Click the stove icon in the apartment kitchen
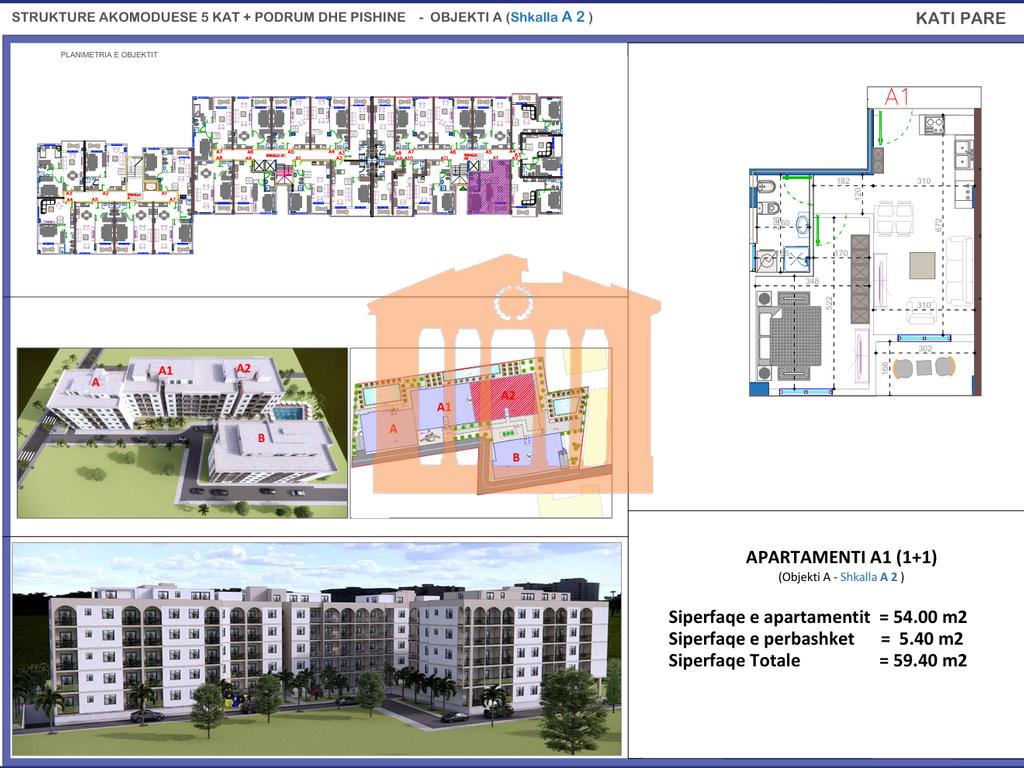The width and height of the screenshot is (1024, 768). tap(933, 124)
